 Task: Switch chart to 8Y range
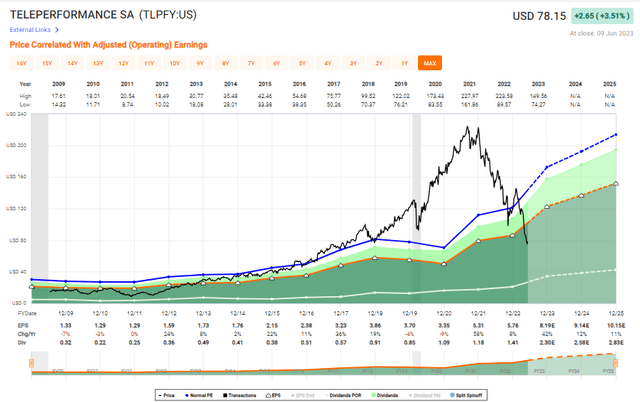click(226, 63)
